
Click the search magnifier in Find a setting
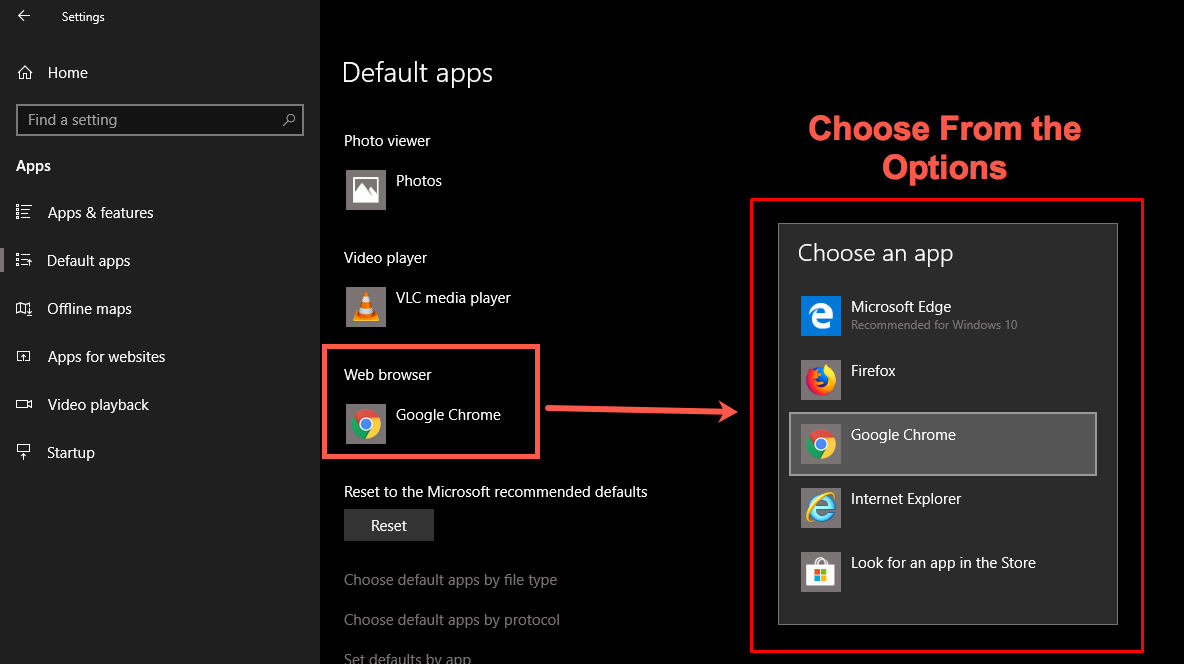click(x=290, y=119)
